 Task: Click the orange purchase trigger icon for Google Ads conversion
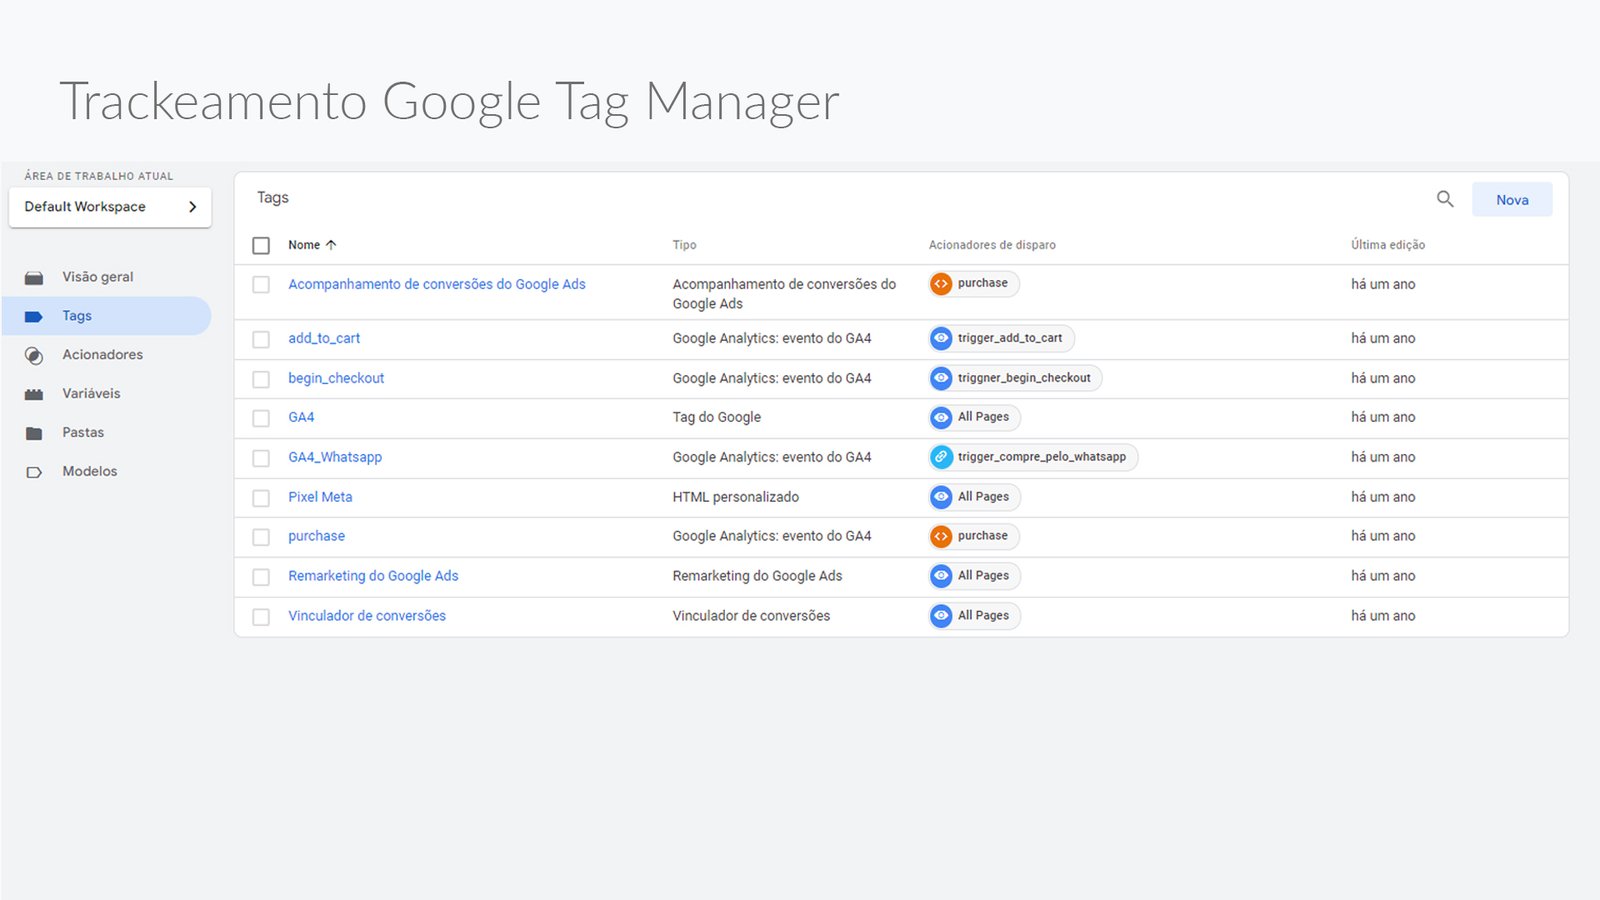tap(941, 284)
